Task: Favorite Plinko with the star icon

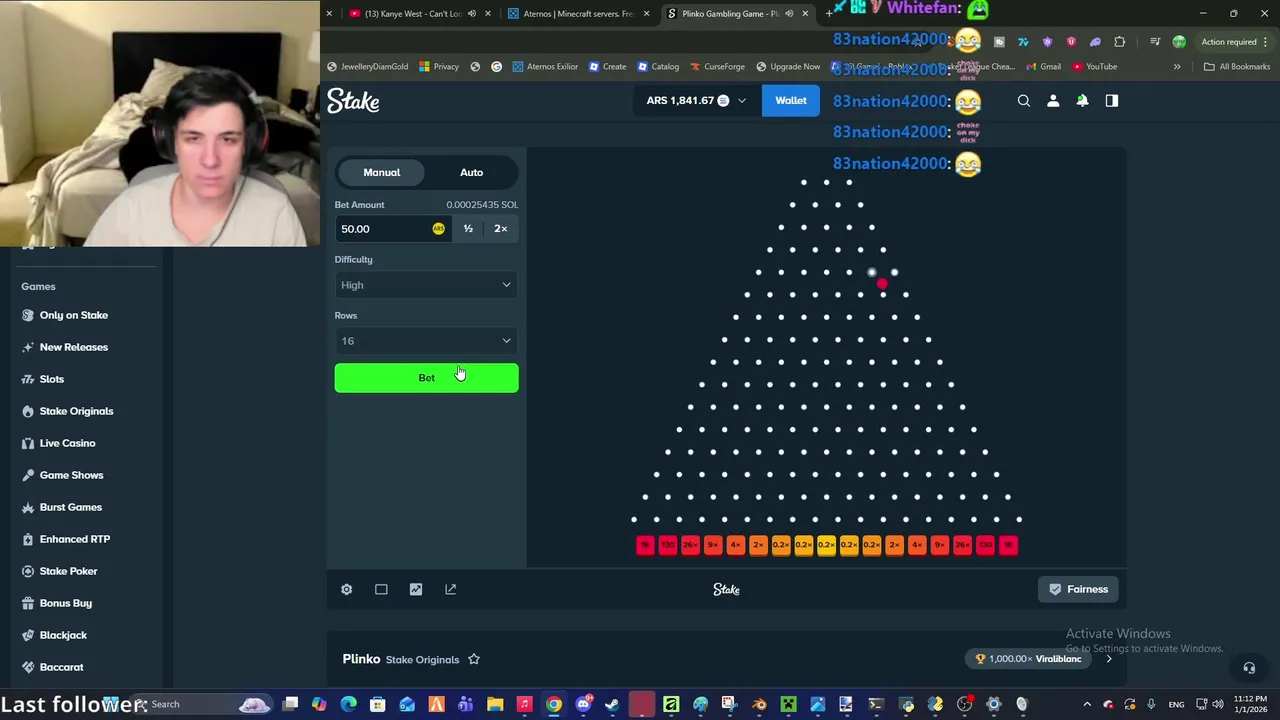Action: coord(474,659)
